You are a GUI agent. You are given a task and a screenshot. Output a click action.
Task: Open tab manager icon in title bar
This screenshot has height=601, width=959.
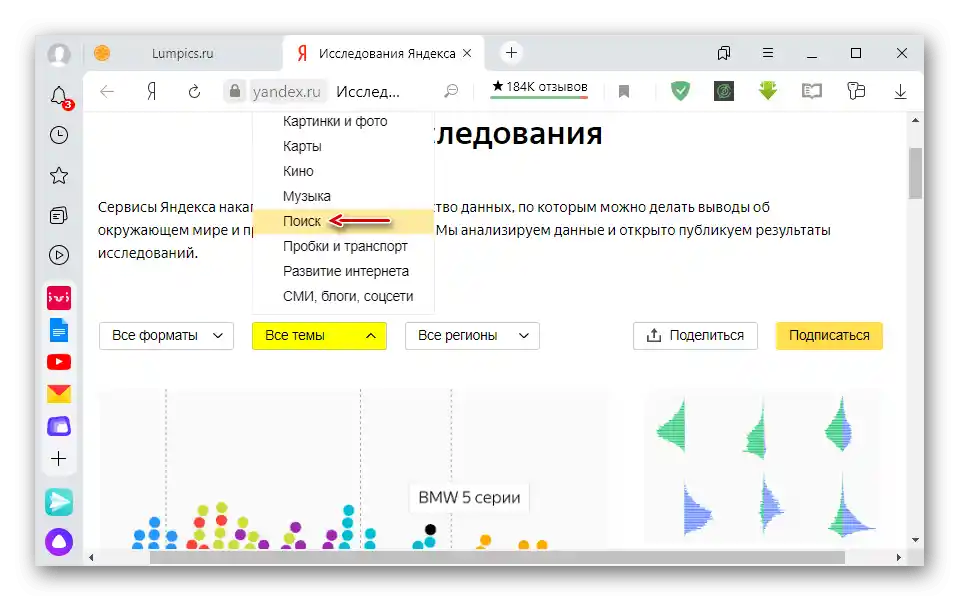pyautogui.click(x=724, y=53)
